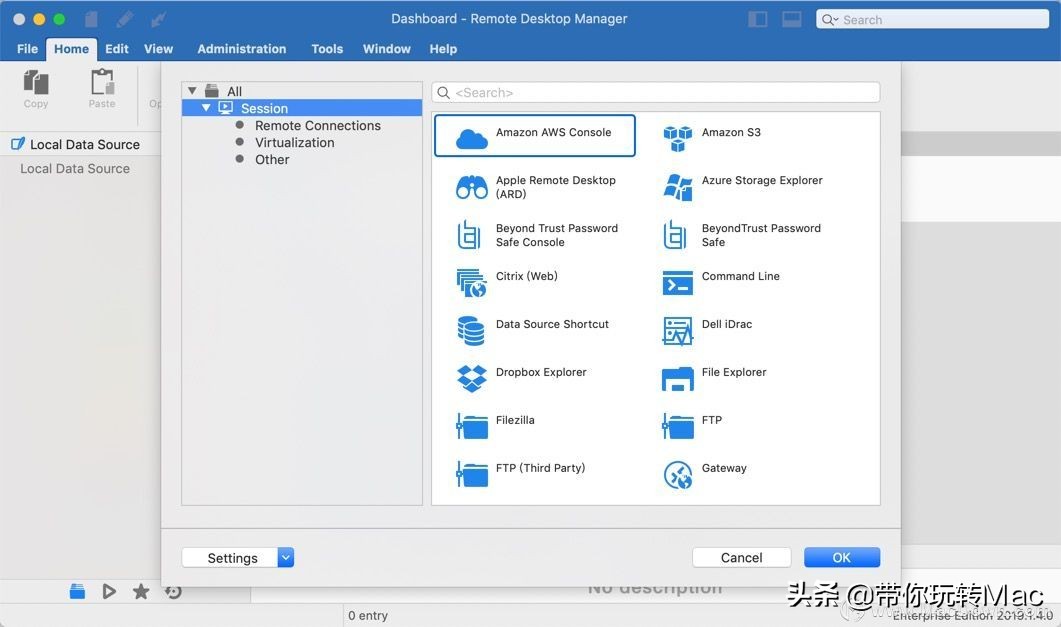This screenshot has height=627, width=1061.
Task: Click the Cancel button
Action: pyautogui.click(x=741, y=558)
